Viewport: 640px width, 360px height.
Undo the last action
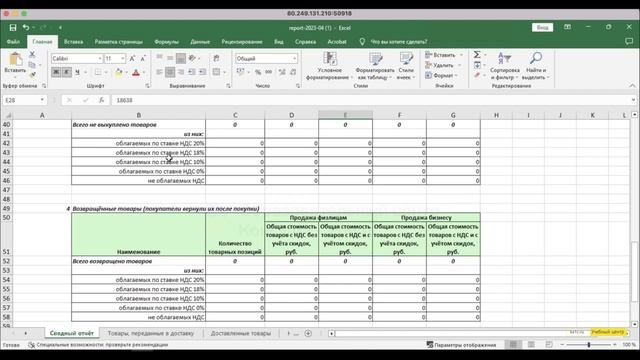coord(26,28)
